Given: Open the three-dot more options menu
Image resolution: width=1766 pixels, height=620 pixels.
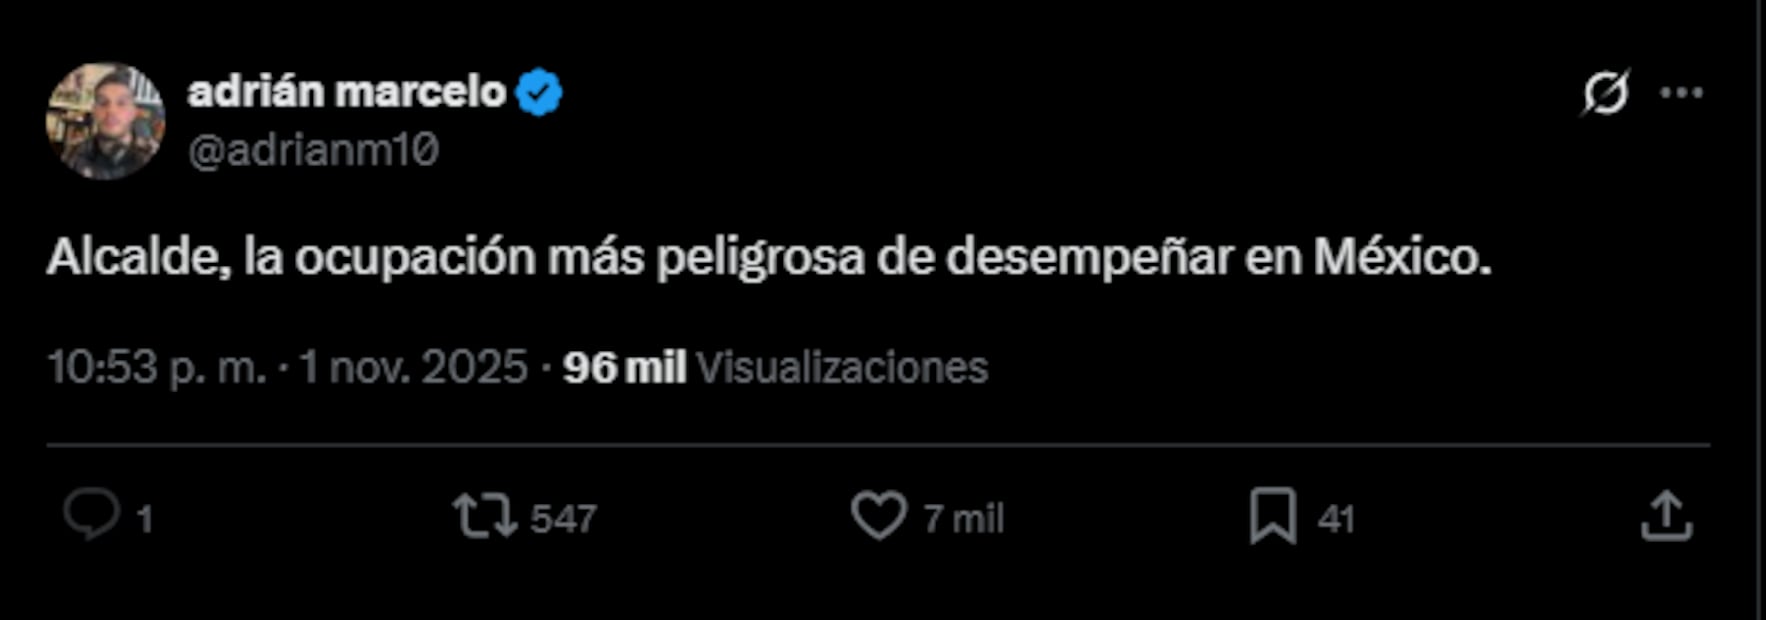Looking at the screenshot, I should (x=1681, y=93).
